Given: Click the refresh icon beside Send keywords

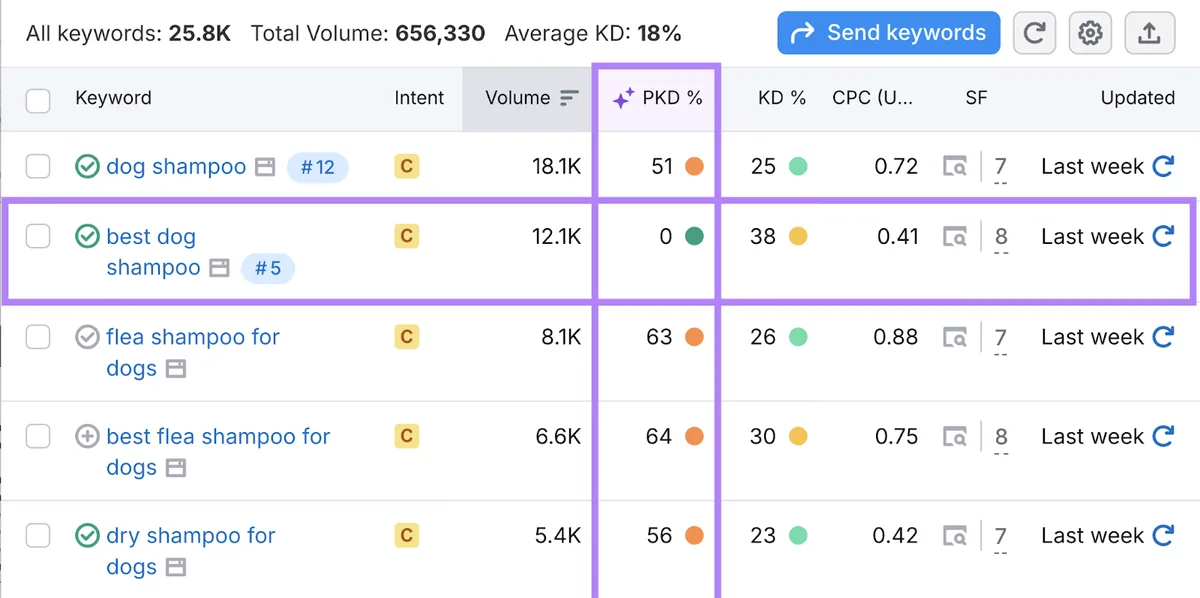Looking at the screenshot, I should (x=1035, y=34).
